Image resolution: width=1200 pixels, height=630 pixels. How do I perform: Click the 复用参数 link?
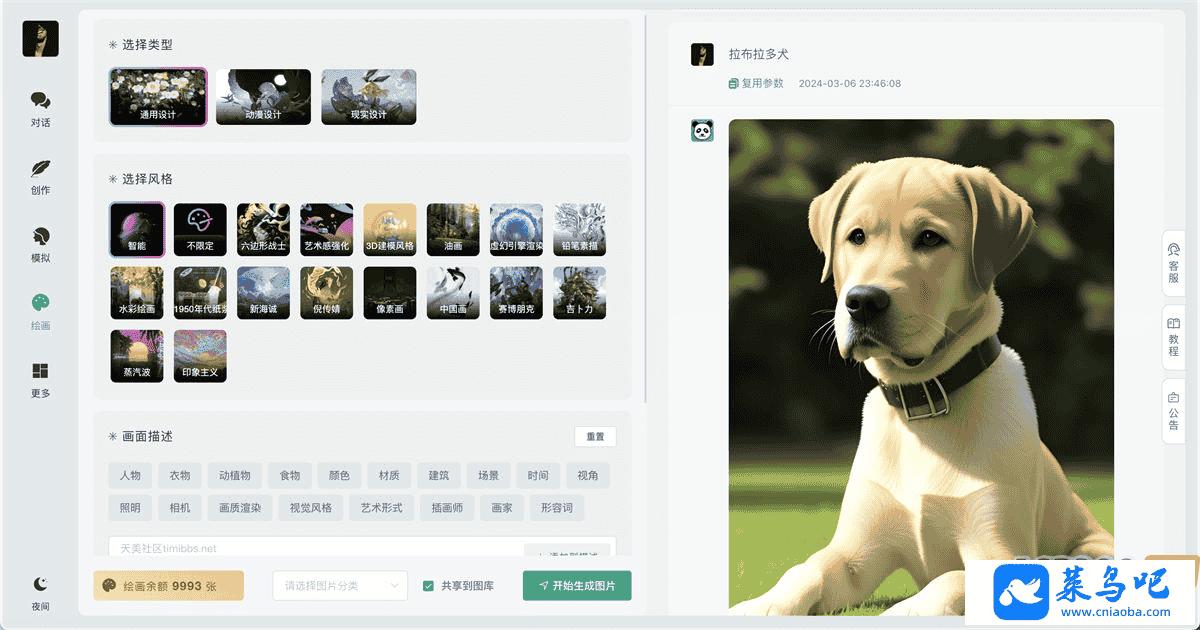tap(756, 83)
